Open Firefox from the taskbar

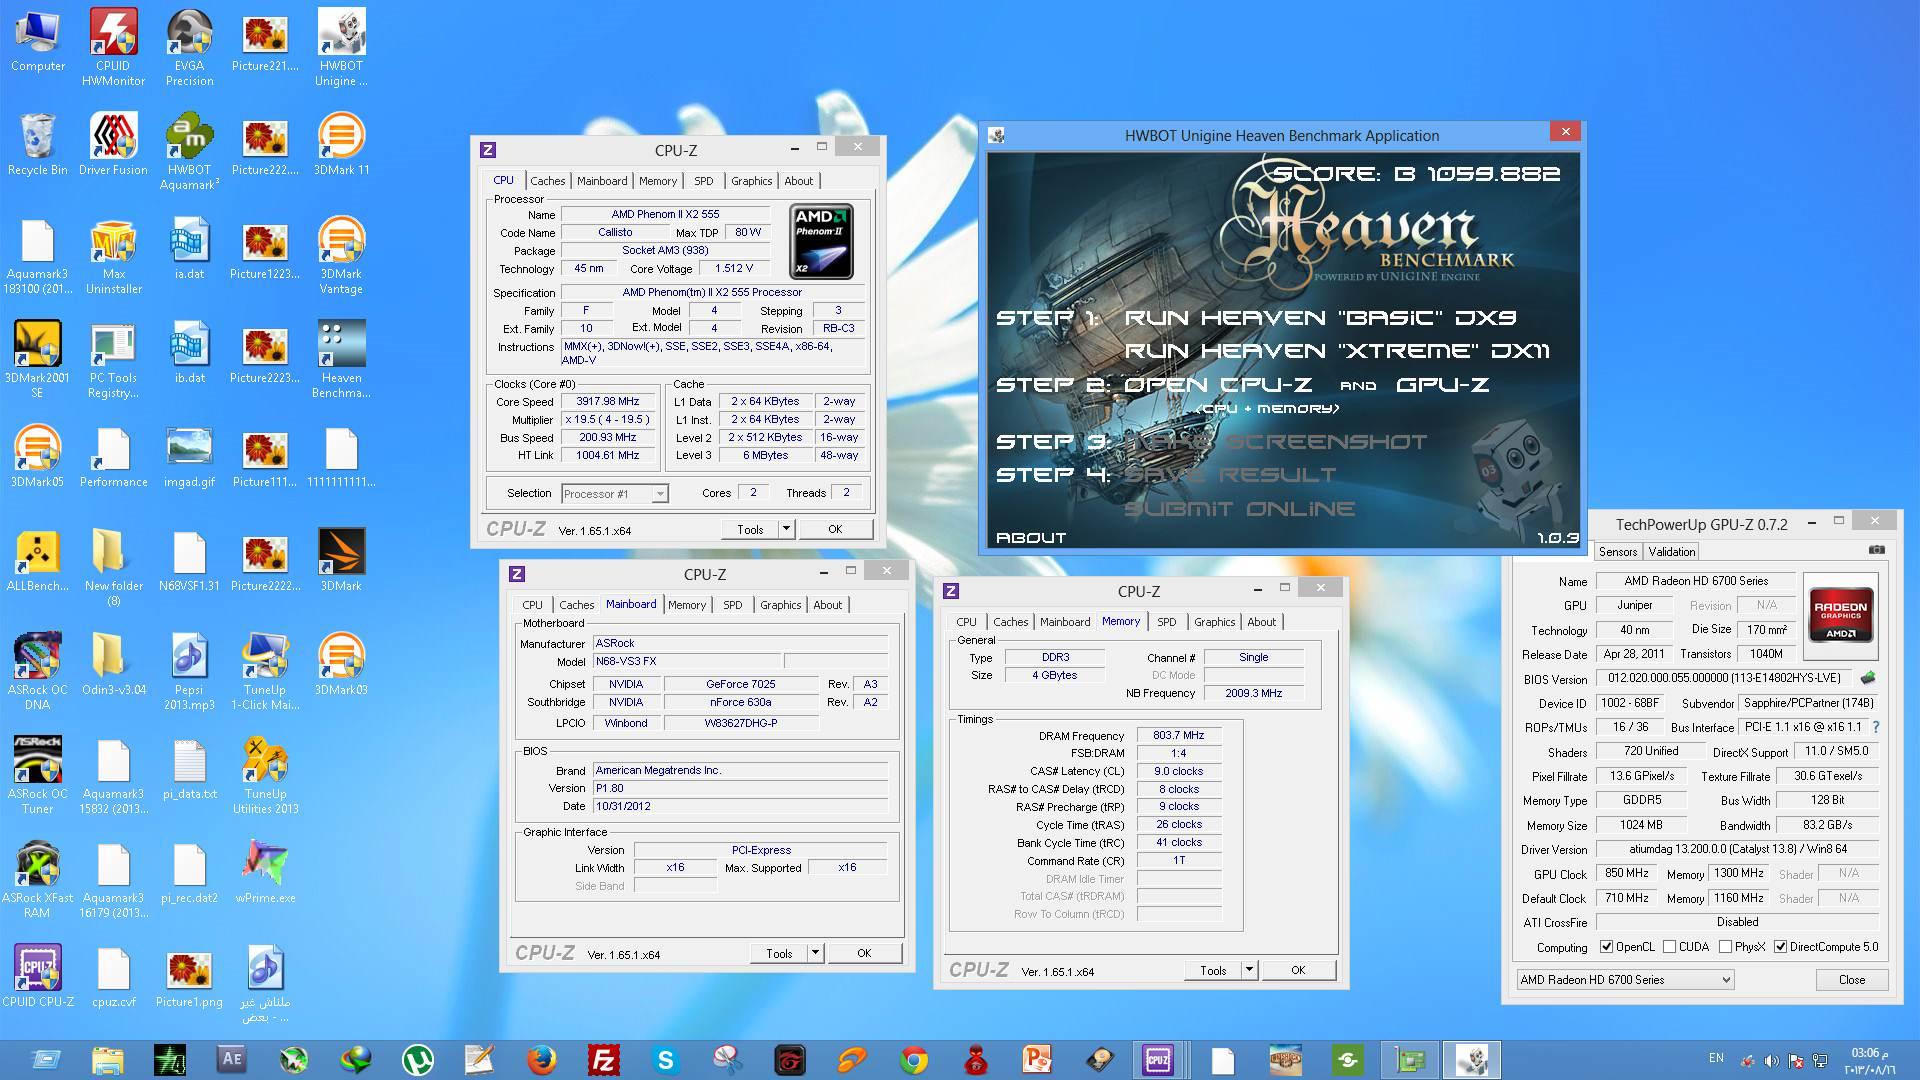coord(542,1059)
